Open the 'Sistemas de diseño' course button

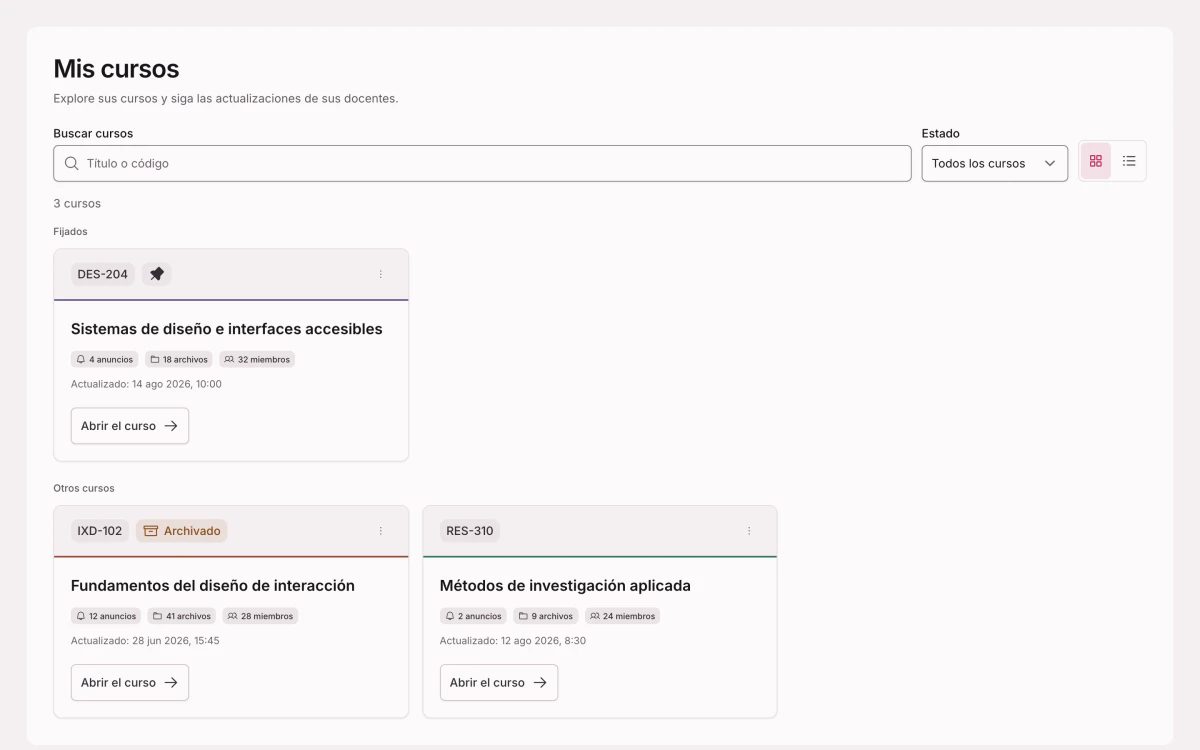(x=130, y=426)
